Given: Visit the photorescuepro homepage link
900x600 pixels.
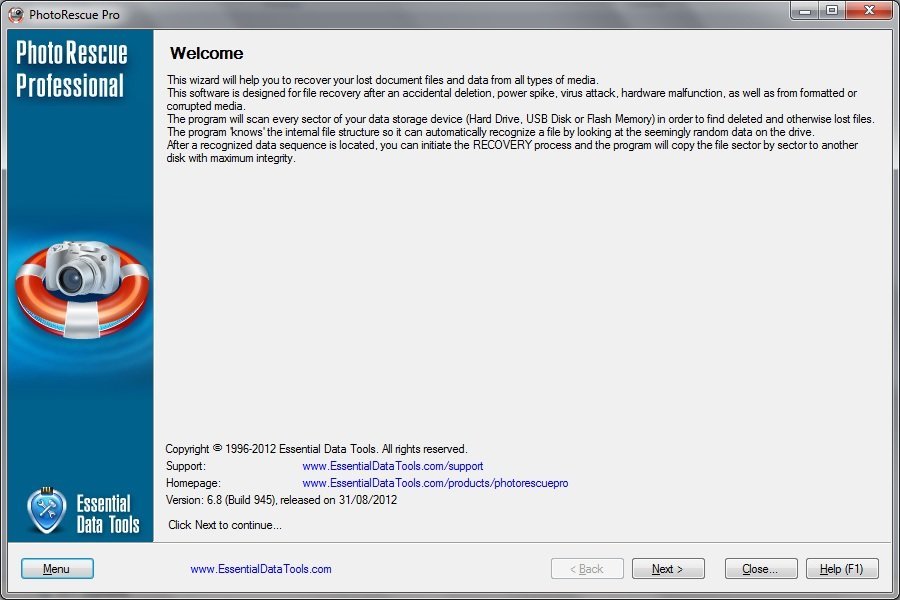Looking at the screenshot, I should tap(434, 483).
